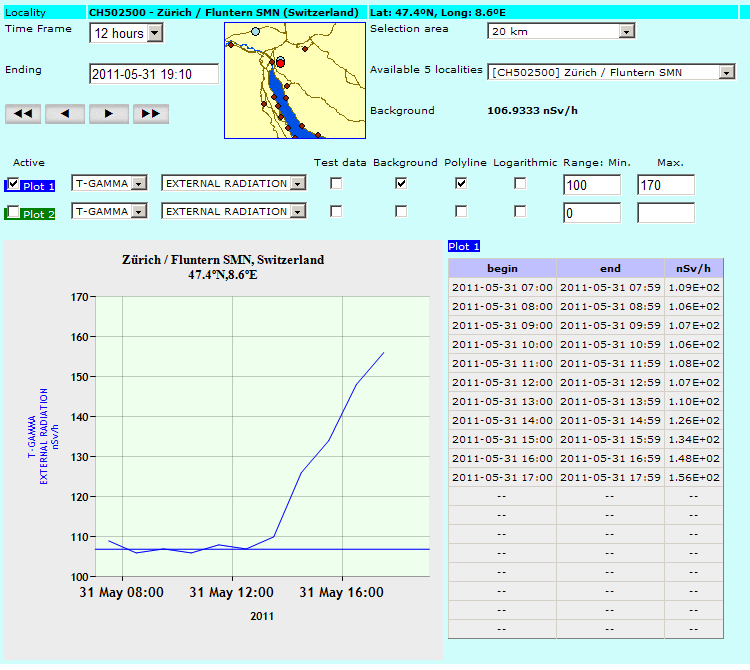Viewport: 750px width, 670px height.
Task: Toggle the Plot 1 active checkbox
Action: [x=12, y=184]
